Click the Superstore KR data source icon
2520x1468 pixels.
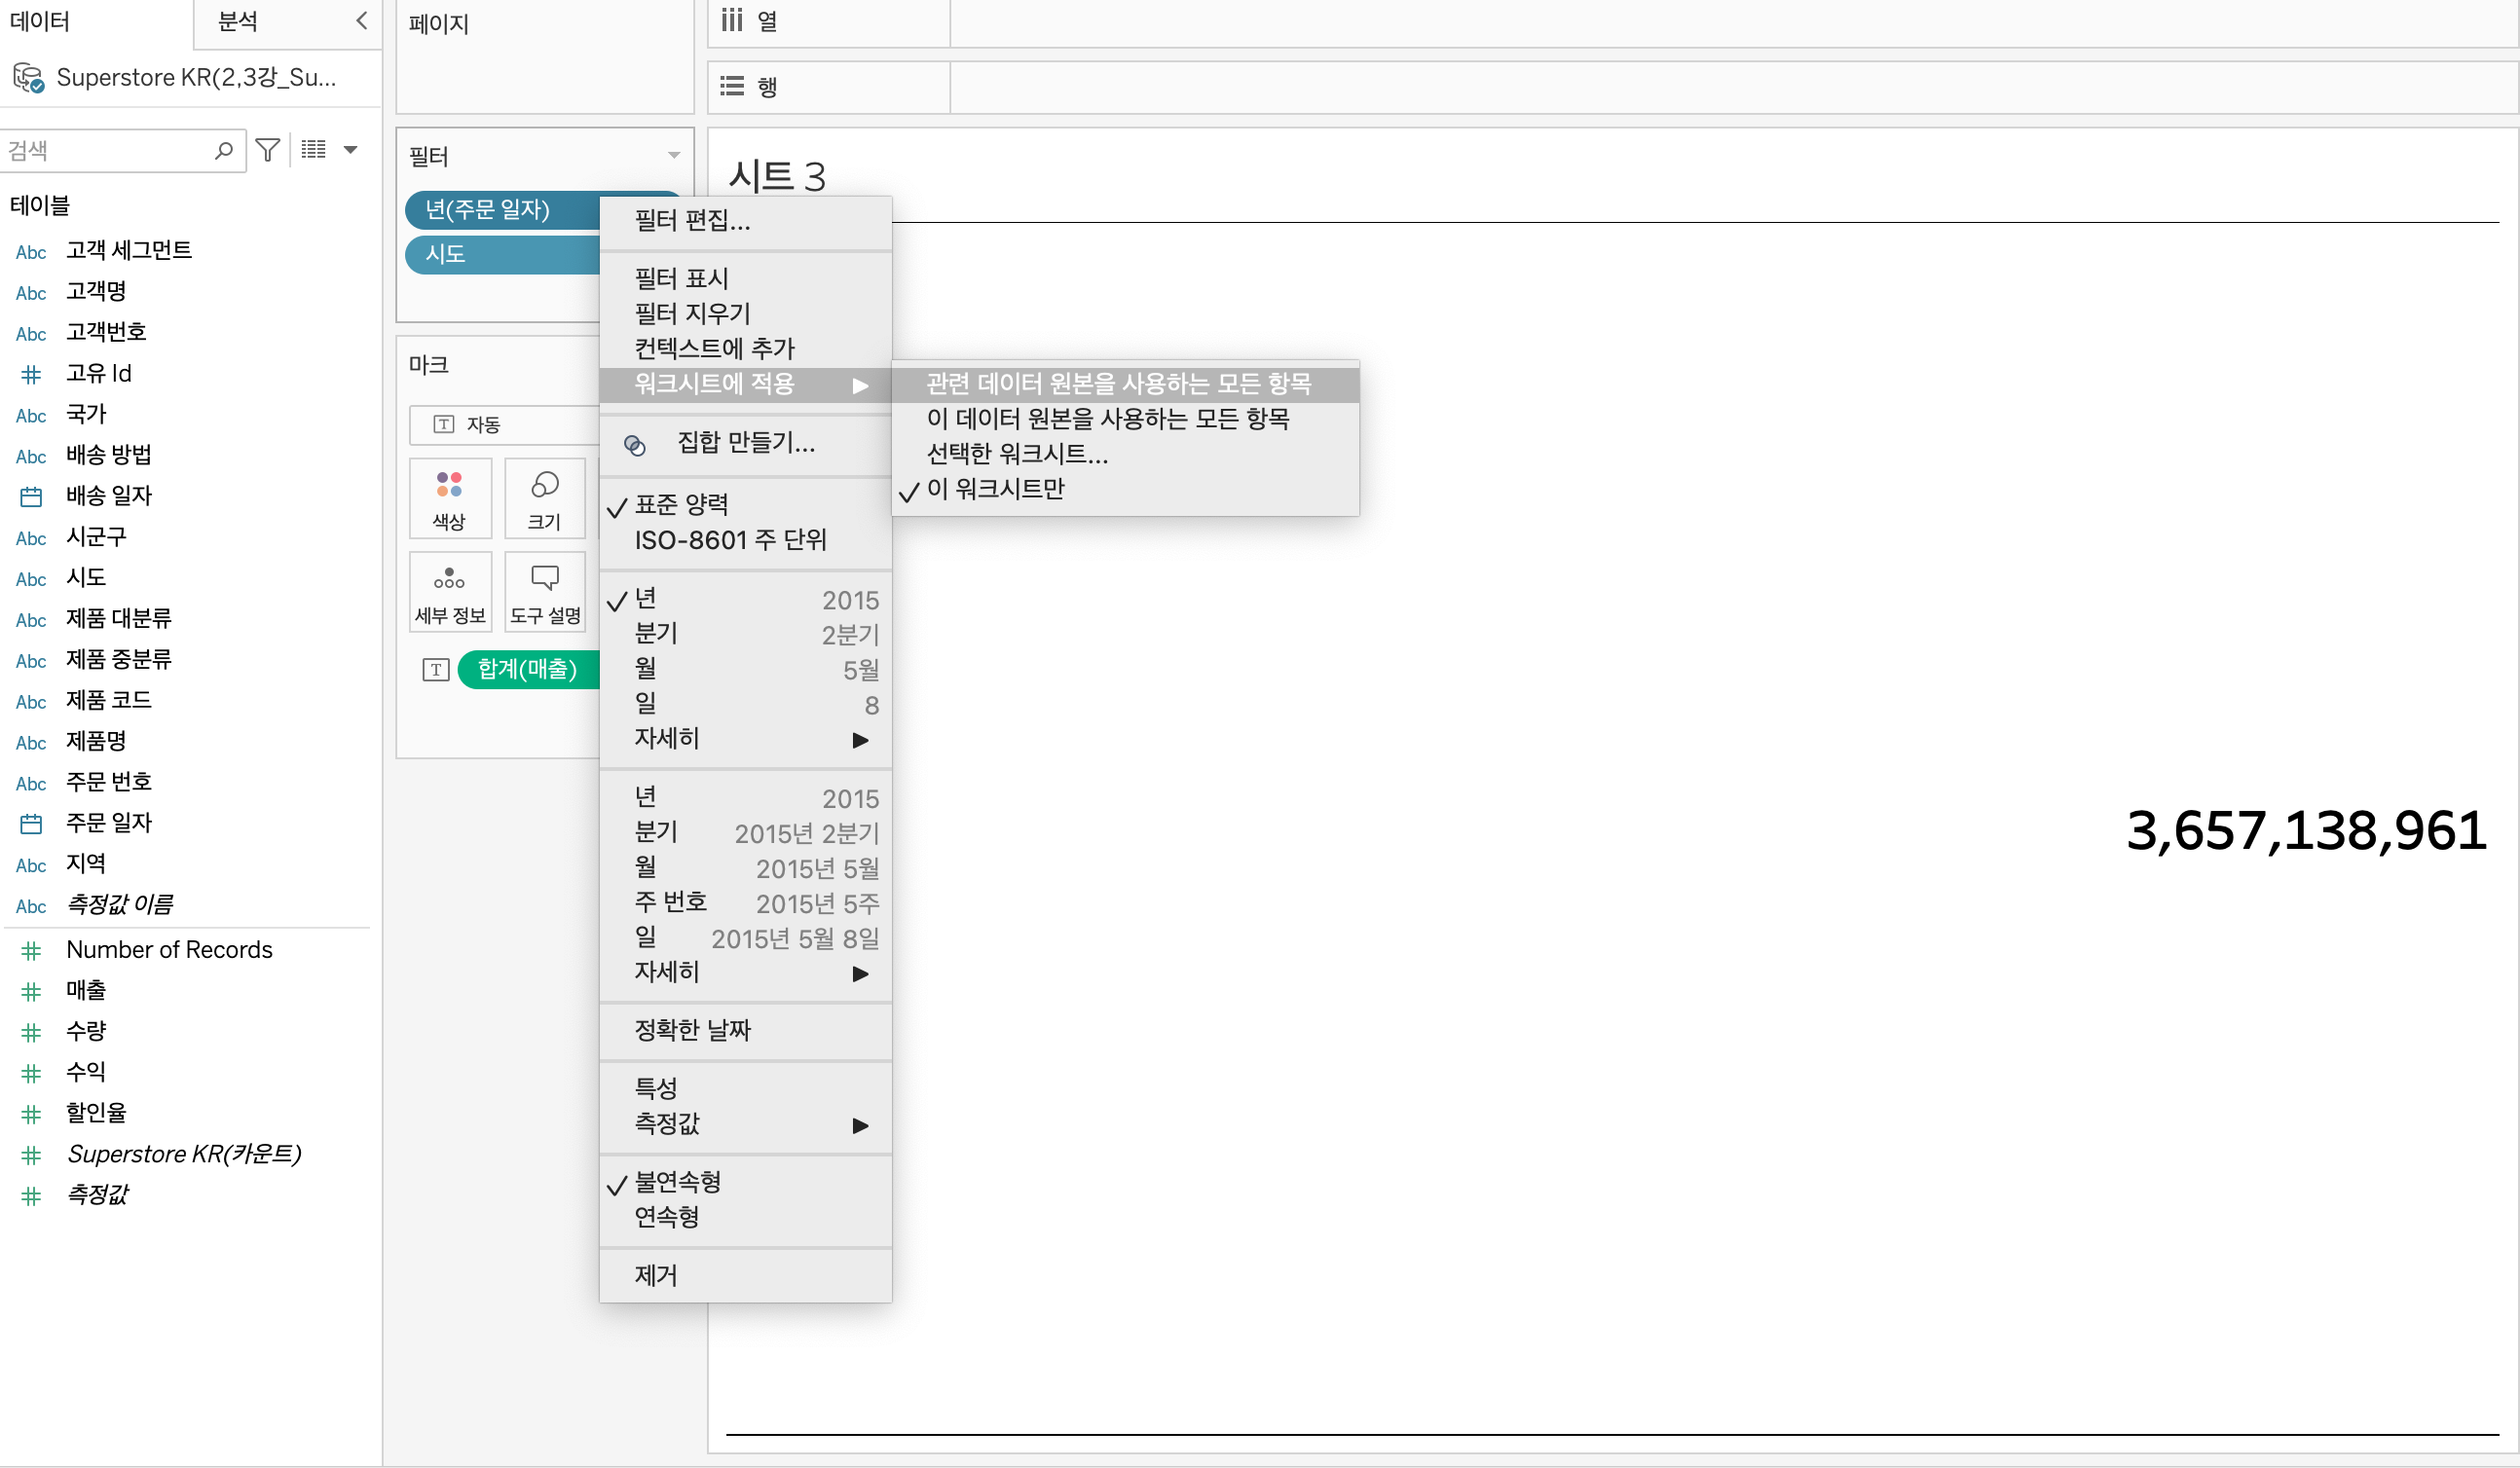[28, 78]
